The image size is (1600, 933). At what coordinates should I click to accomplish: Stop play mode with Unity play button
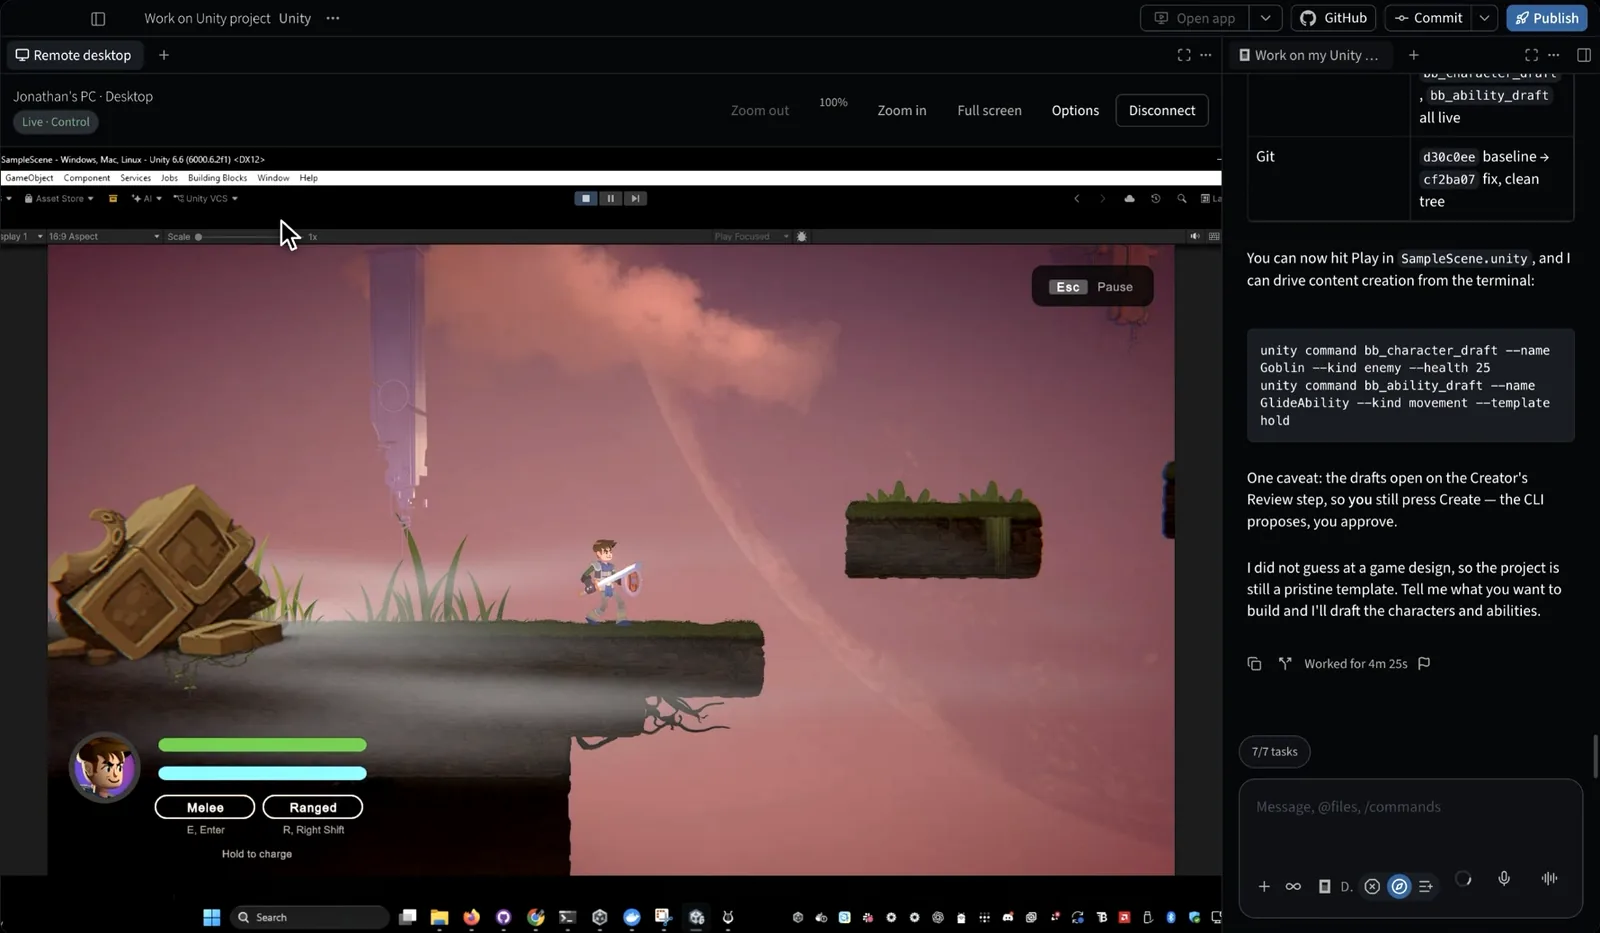click(586, 198)
